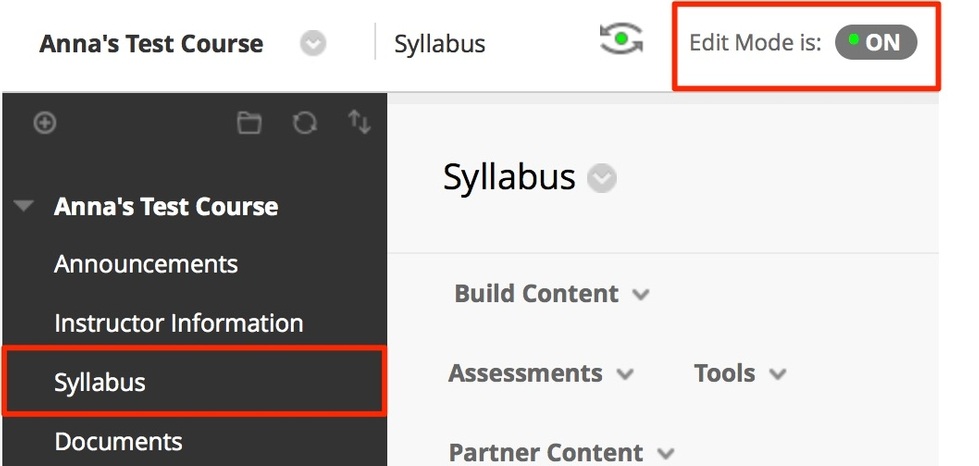Open Documents in the course menu

(x=118, y=441)
